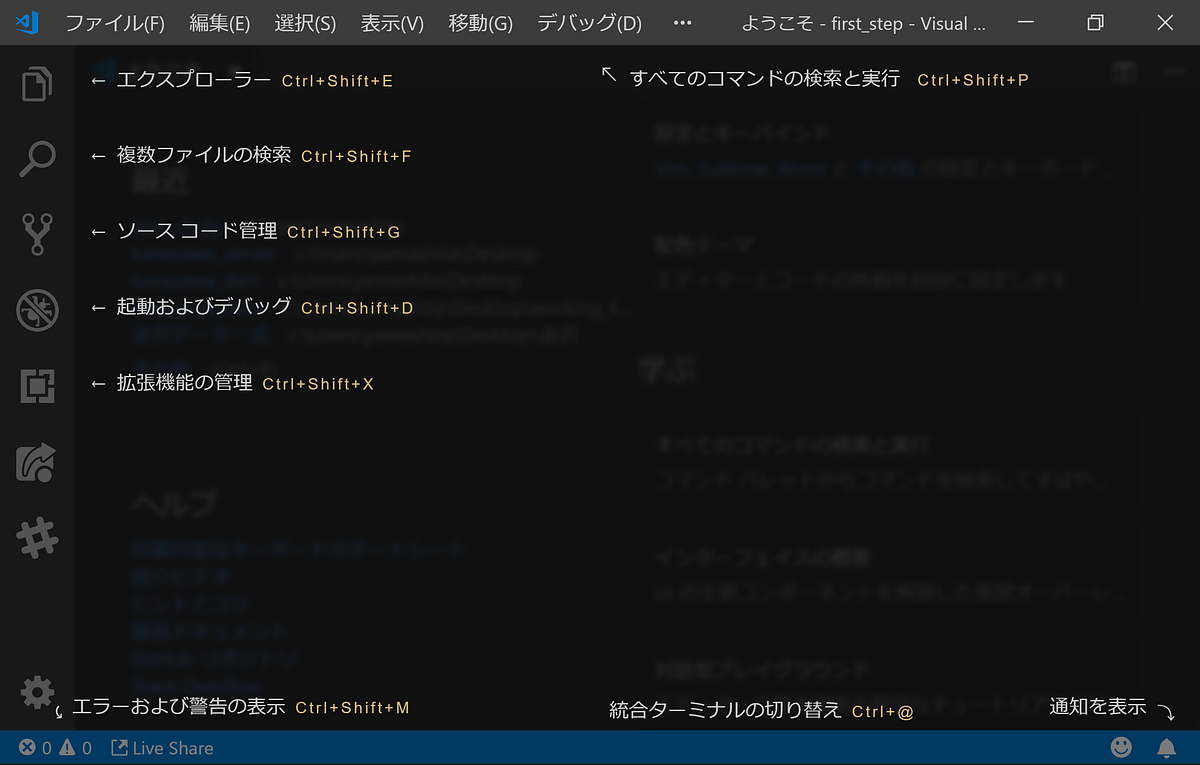1200x765 pixels.
Task: Click エラーおよび警告の表示 label
Action: pyautogui.click(x=179, y=706)
